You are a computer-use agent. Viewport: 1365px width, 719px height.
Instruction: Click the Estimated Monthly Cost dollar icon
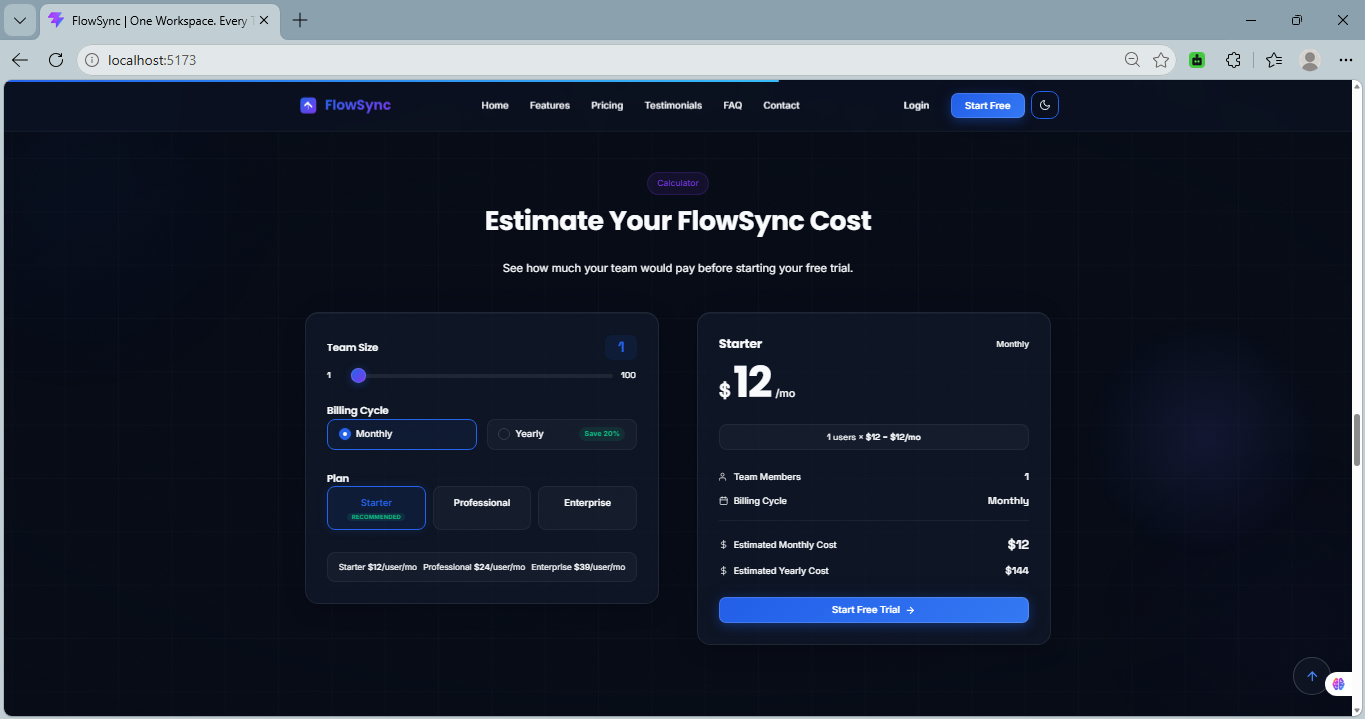[x=723, y=545]
